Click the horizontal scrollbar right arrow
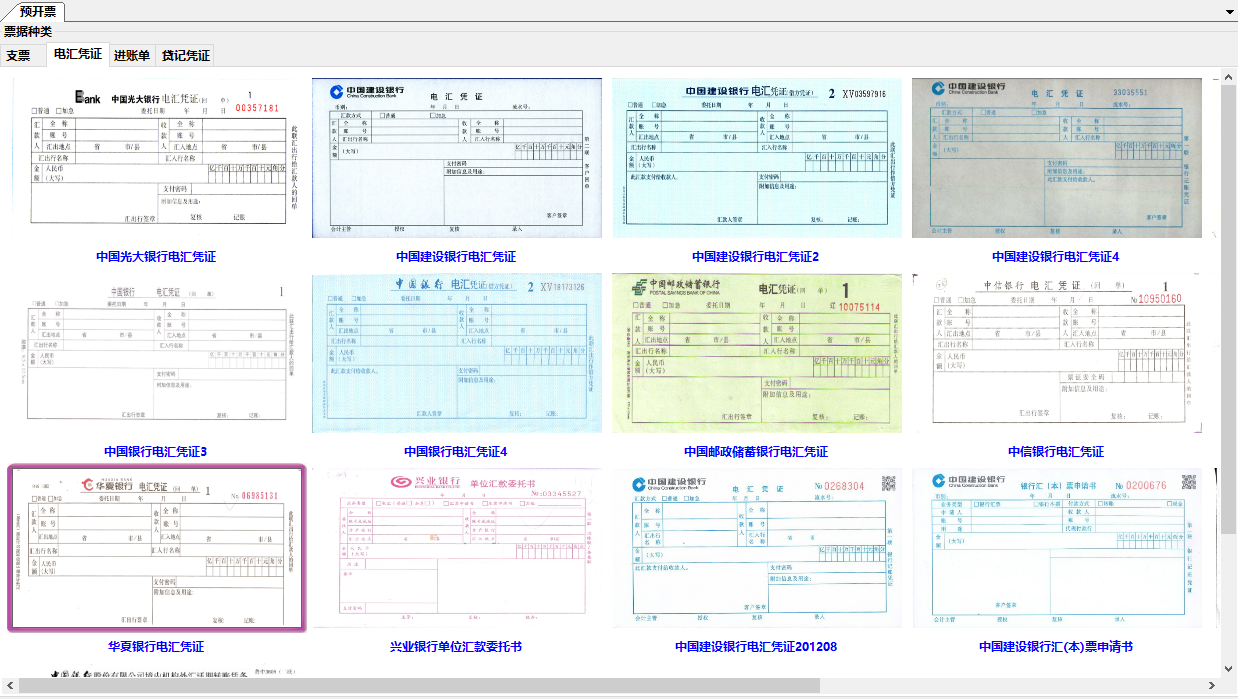Viewport: 1238px width, 699px height. click(1212, 686)
